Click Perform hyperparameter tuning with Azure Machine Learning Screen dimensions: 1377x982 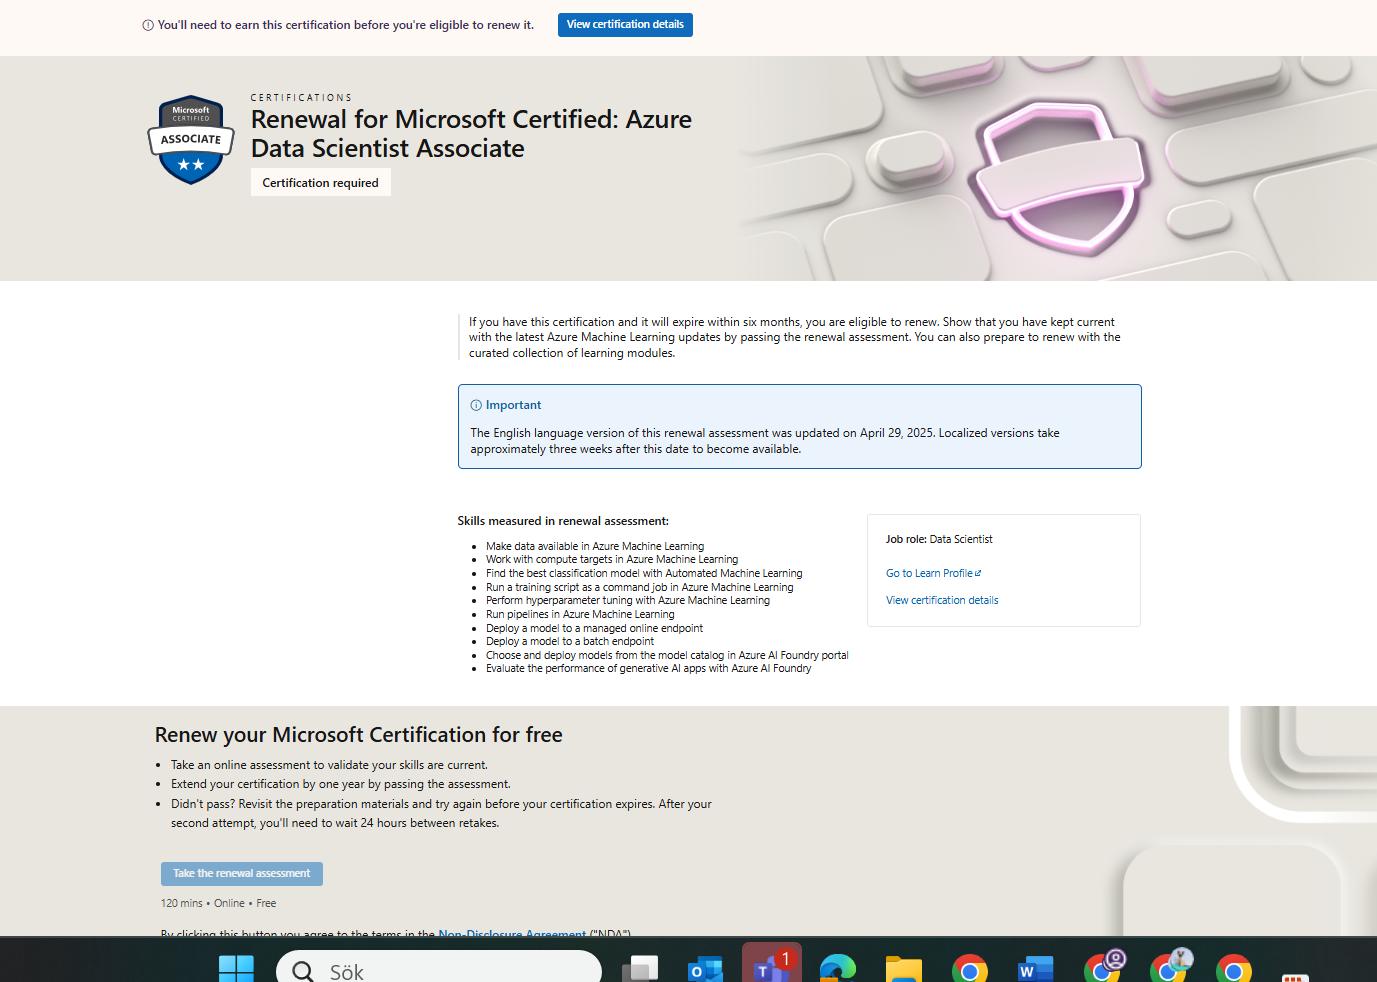(628, 600)
